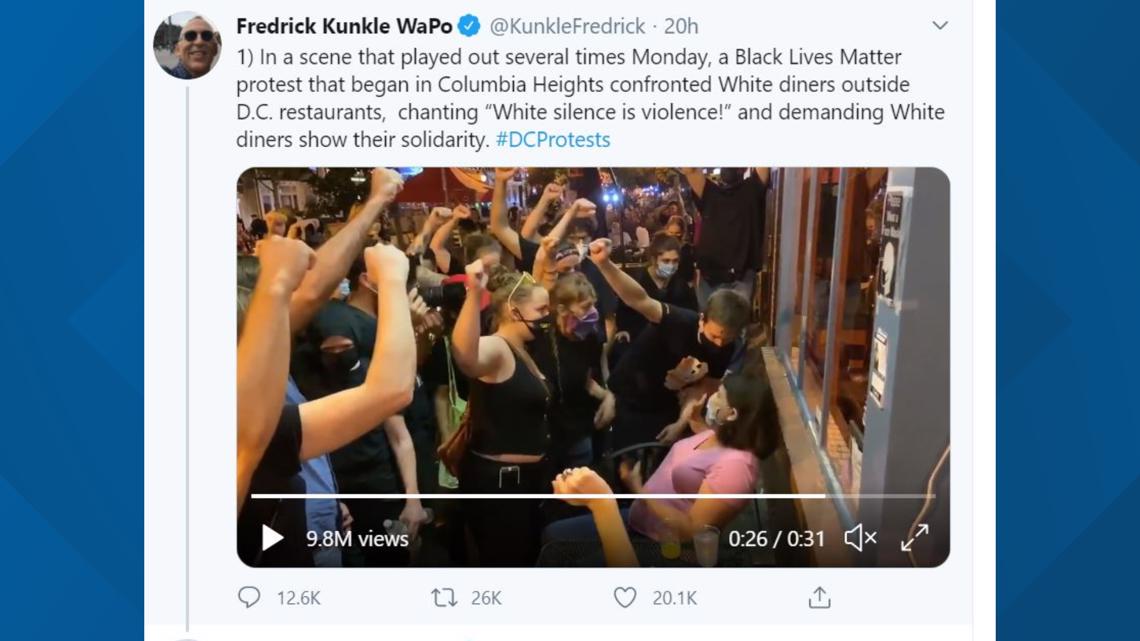This screenshot has width=1140, height=641.
Task: Unmute the video sound
Action: (860, 538)
